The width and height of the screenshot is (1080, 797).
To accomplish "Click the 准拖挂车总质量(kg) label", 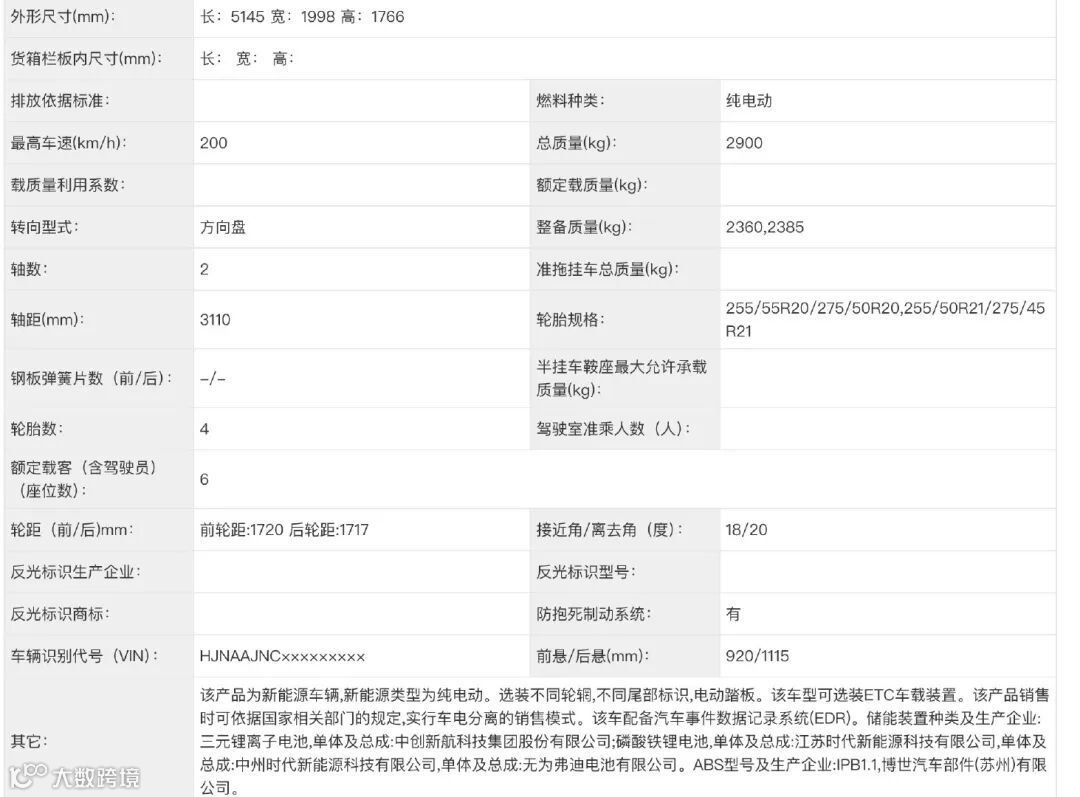I will pyautogui.click(x=608, y=269).
